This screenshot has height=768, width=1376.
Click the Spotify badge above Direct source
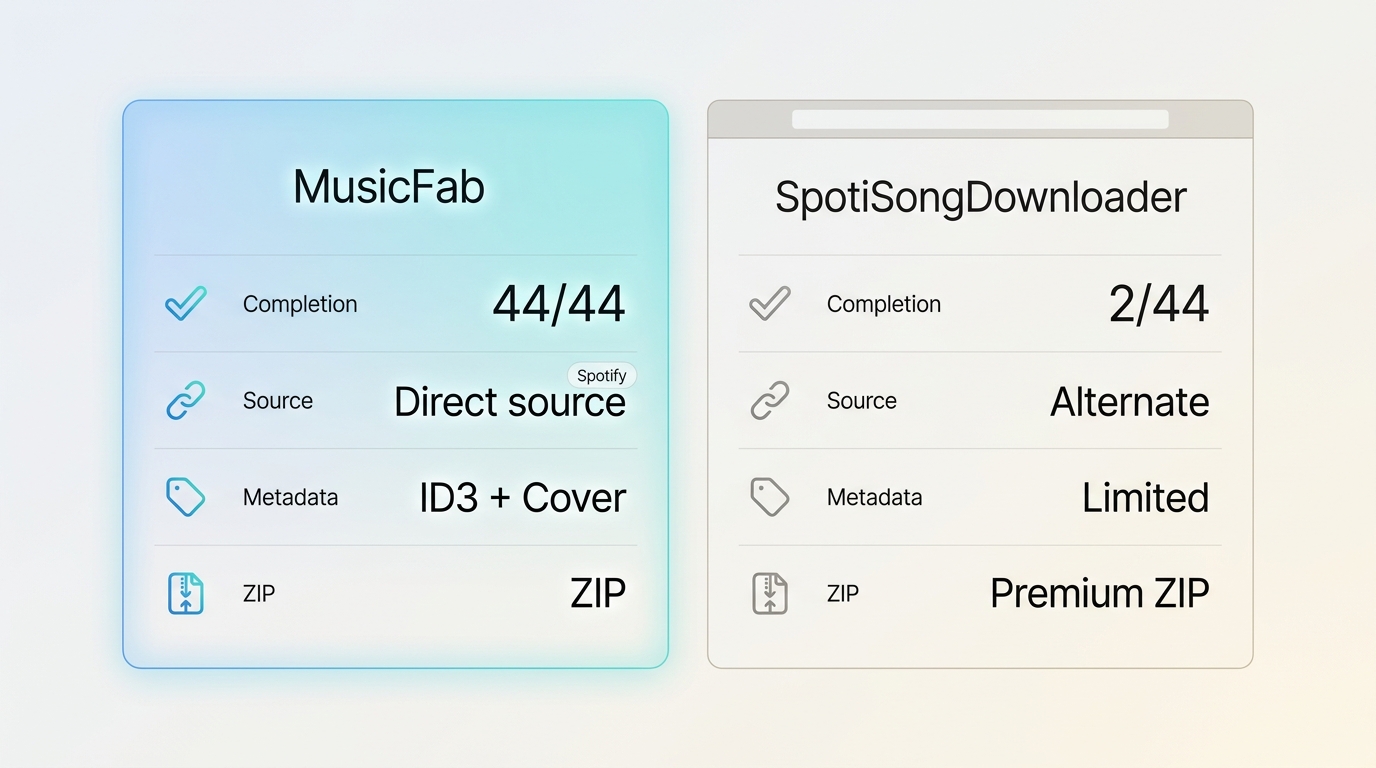602,376
